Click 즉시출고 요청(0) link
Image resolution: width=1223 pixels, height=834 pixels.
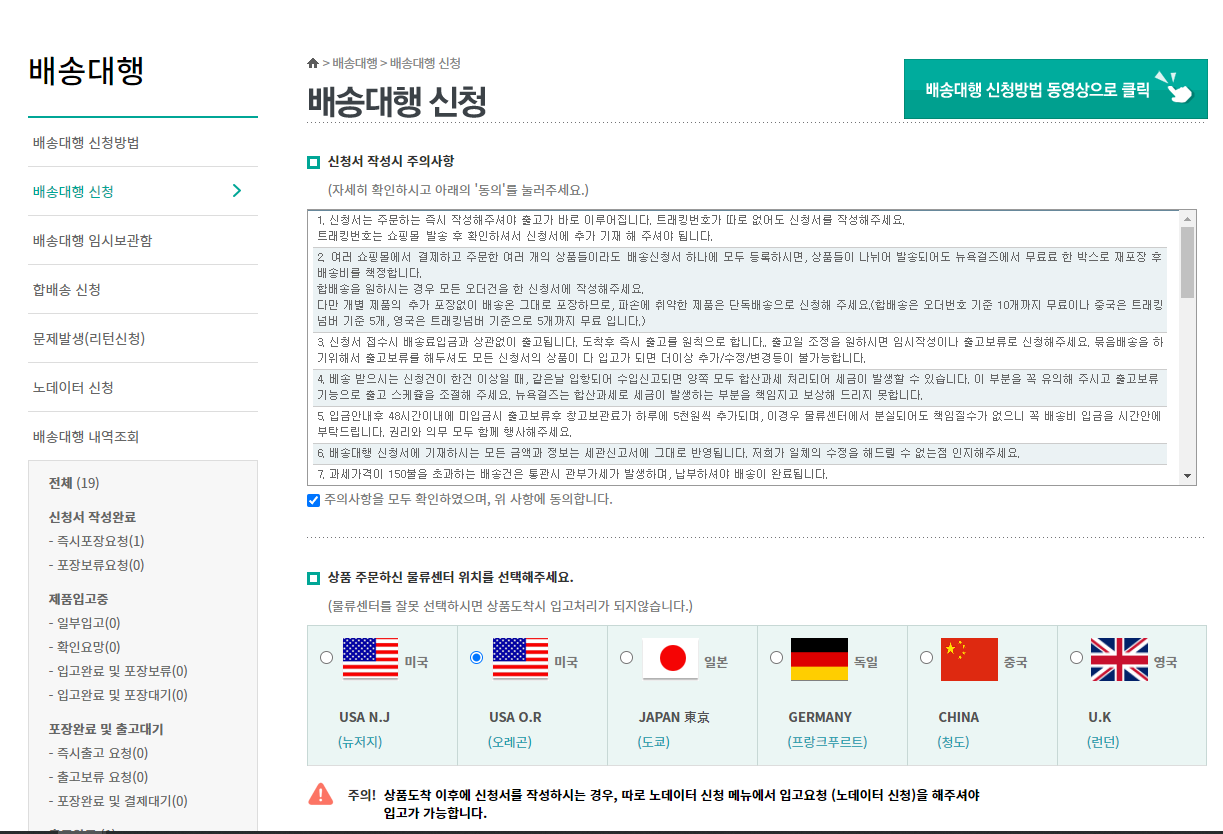click(x=98, y=753)
